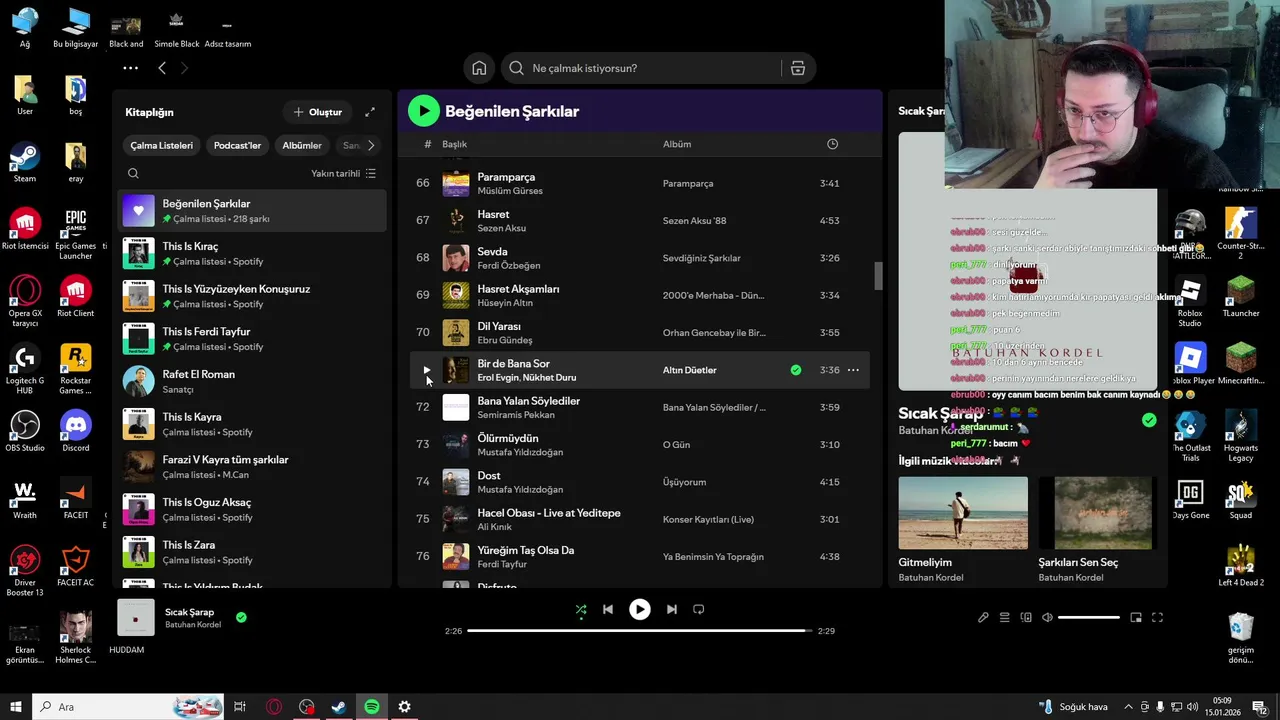Viewport: 1280px width, 720px height.
Task: Expand the library panel to full view
Action: coord(370,112)
